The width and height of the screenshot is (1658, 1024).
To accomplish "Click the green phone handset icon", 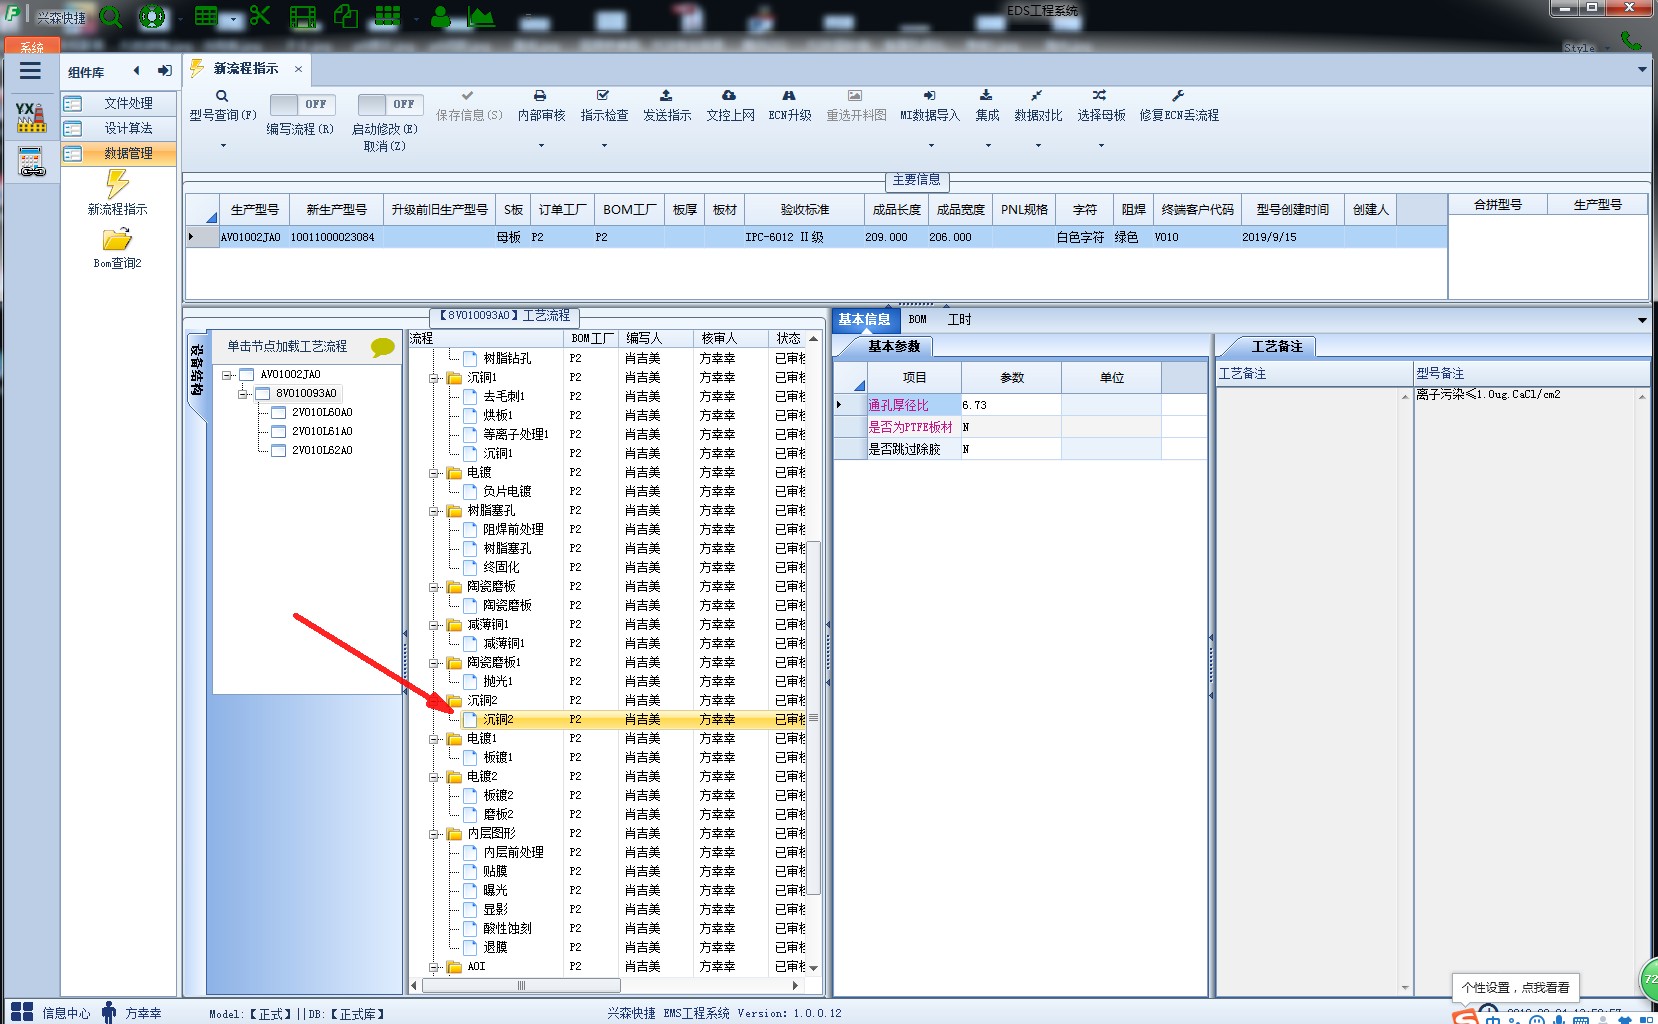I will pos(1631,41).
